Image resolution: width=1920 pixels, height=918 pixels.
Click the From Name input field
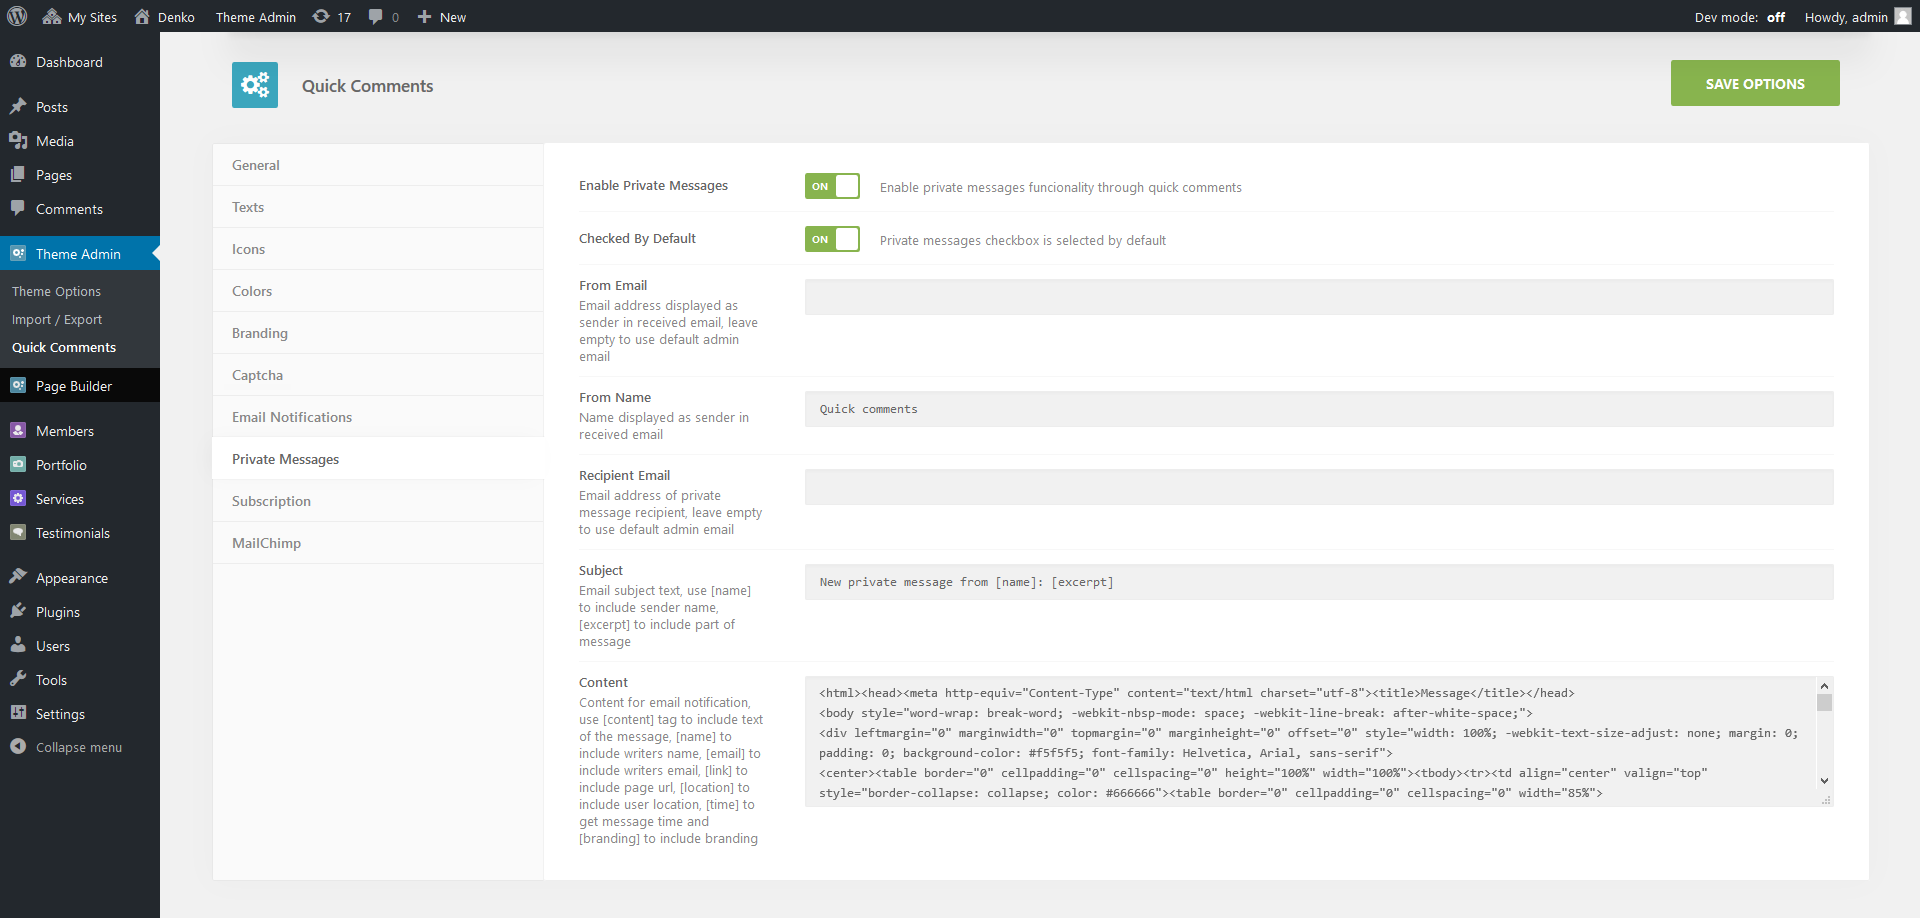point(1319,409)
